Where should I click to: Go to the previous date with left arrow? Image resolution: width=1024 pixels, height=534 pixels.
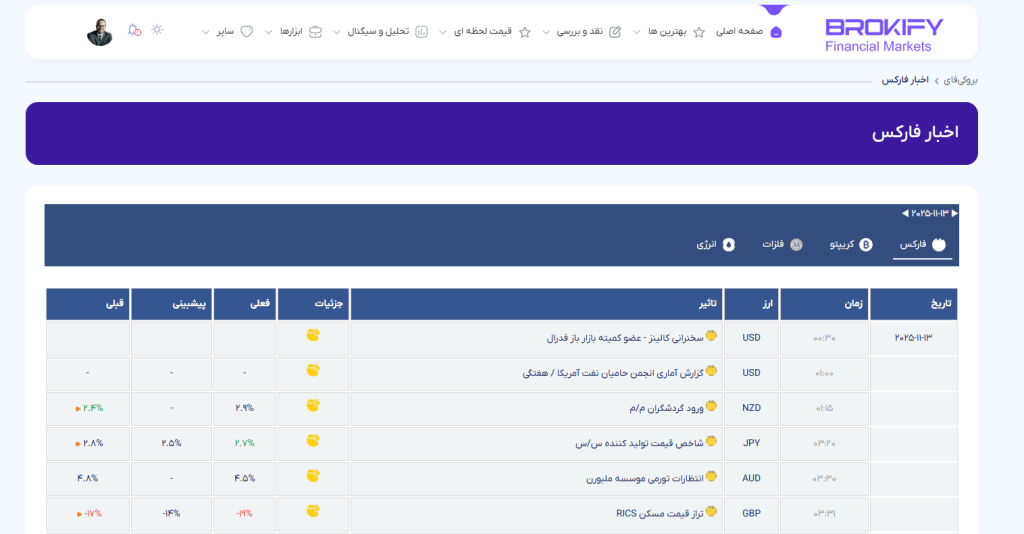(x=904, y=213)
